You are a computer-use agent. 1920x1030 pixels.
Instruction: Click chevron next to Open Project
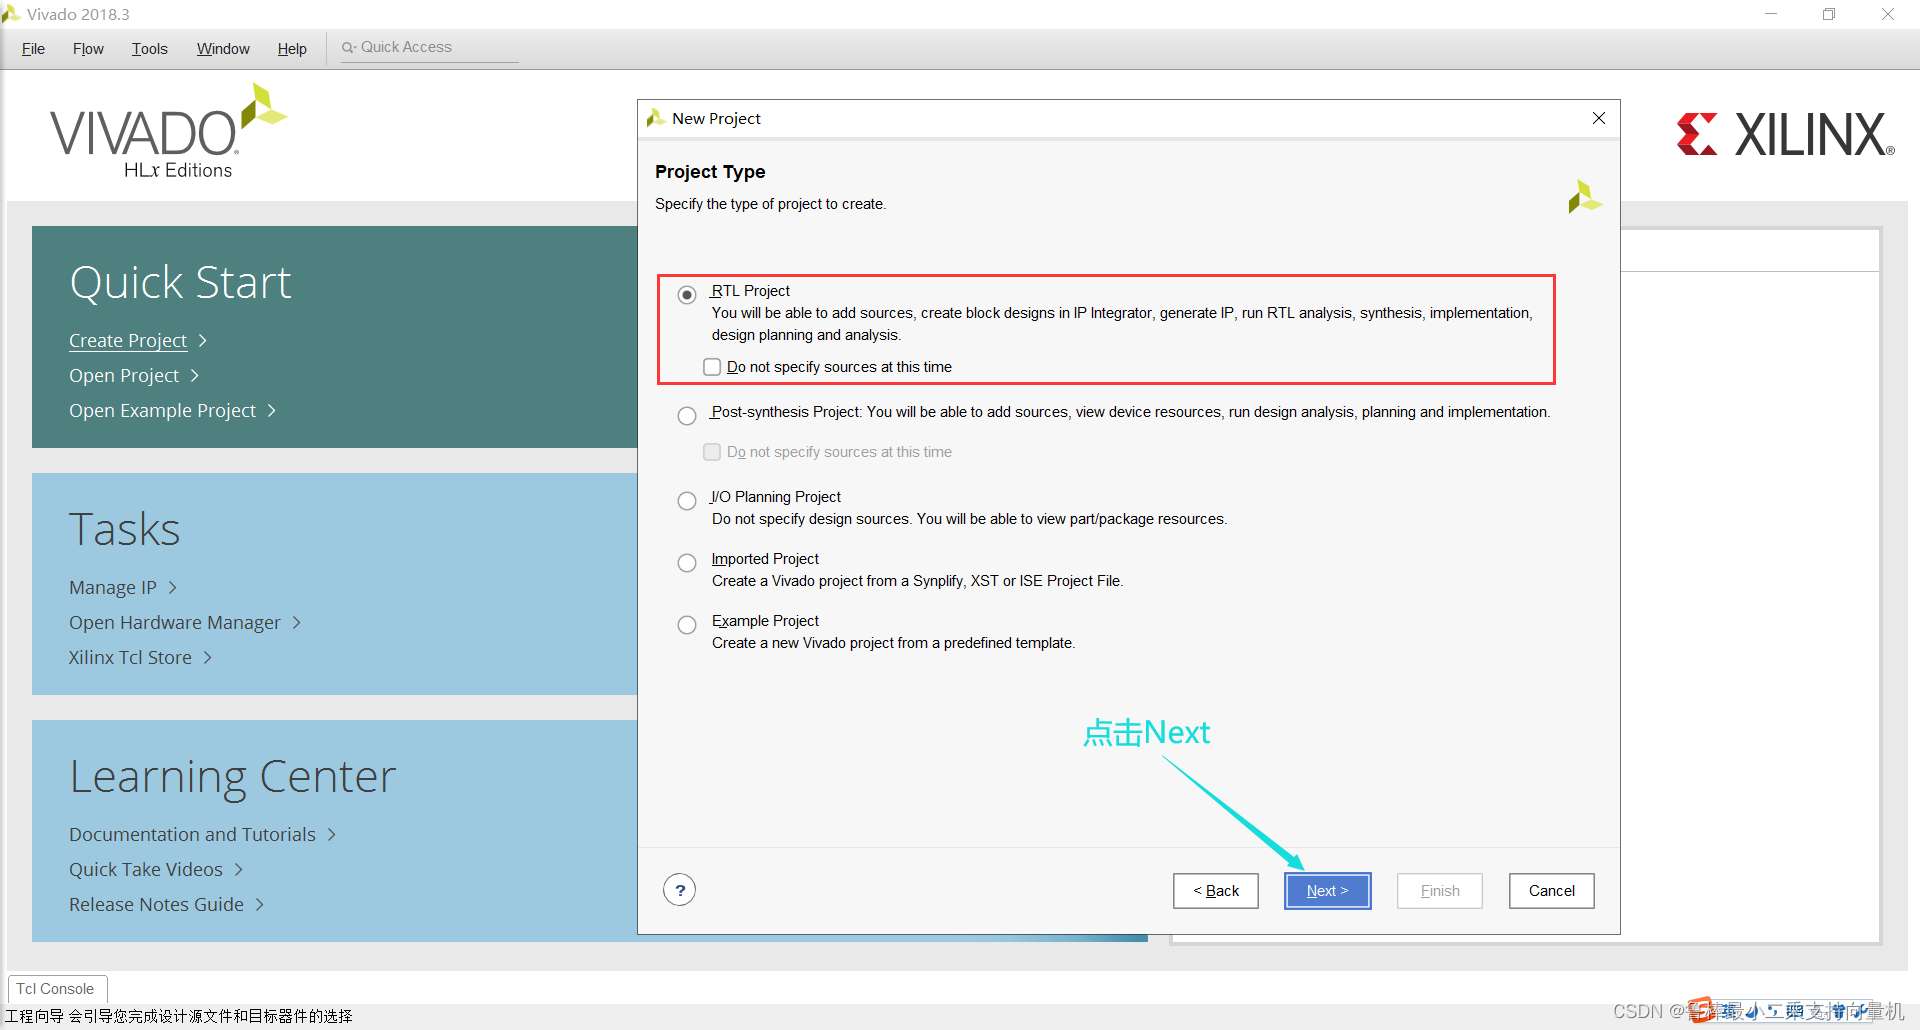pyautogui.click(x=195, y=376)
